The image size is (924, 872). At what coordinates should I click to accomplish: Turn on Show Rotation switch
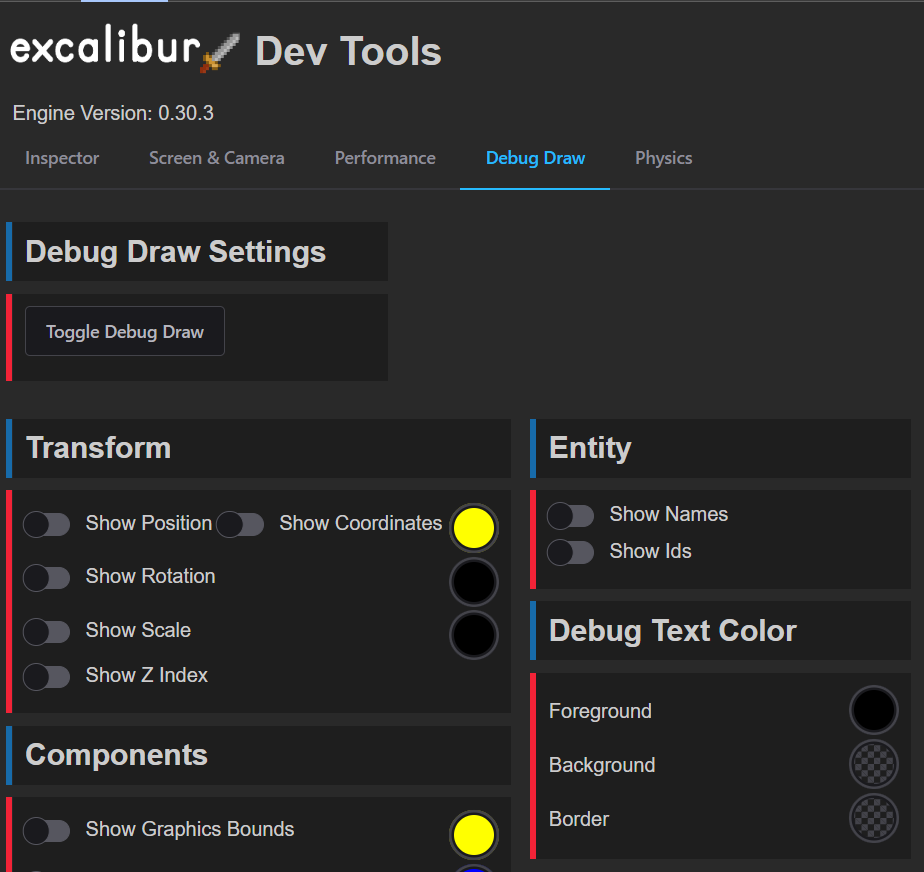click(47, 577)
